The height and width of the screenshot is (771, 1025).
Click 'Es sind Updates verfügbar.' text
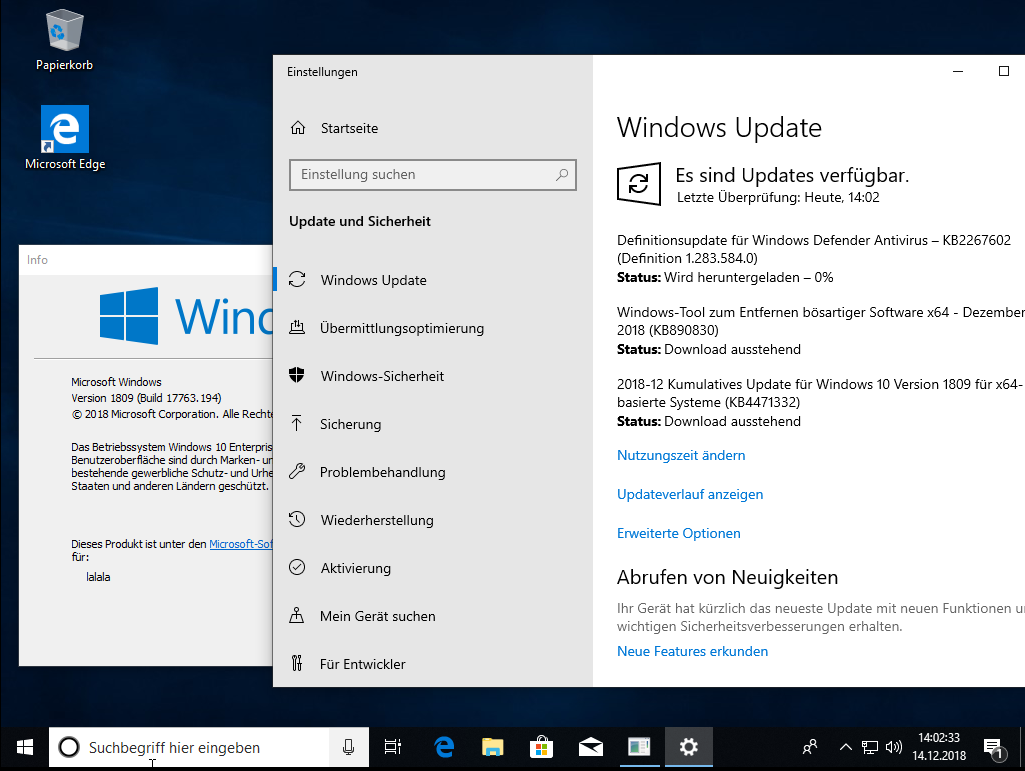[792, 175]
